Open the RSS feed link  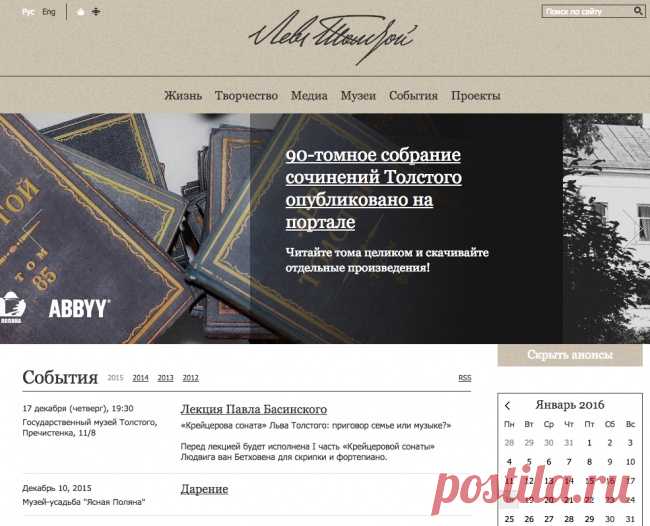coord(465,378)
